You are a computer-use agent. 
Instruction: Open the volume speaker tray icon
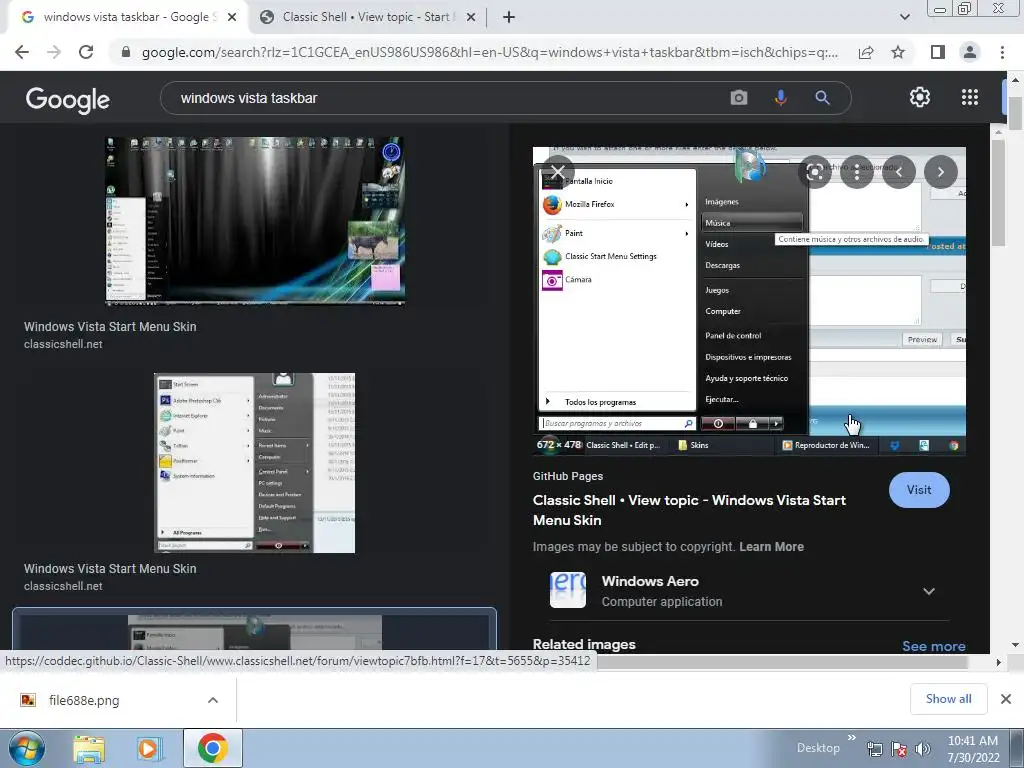coord(923,749)
